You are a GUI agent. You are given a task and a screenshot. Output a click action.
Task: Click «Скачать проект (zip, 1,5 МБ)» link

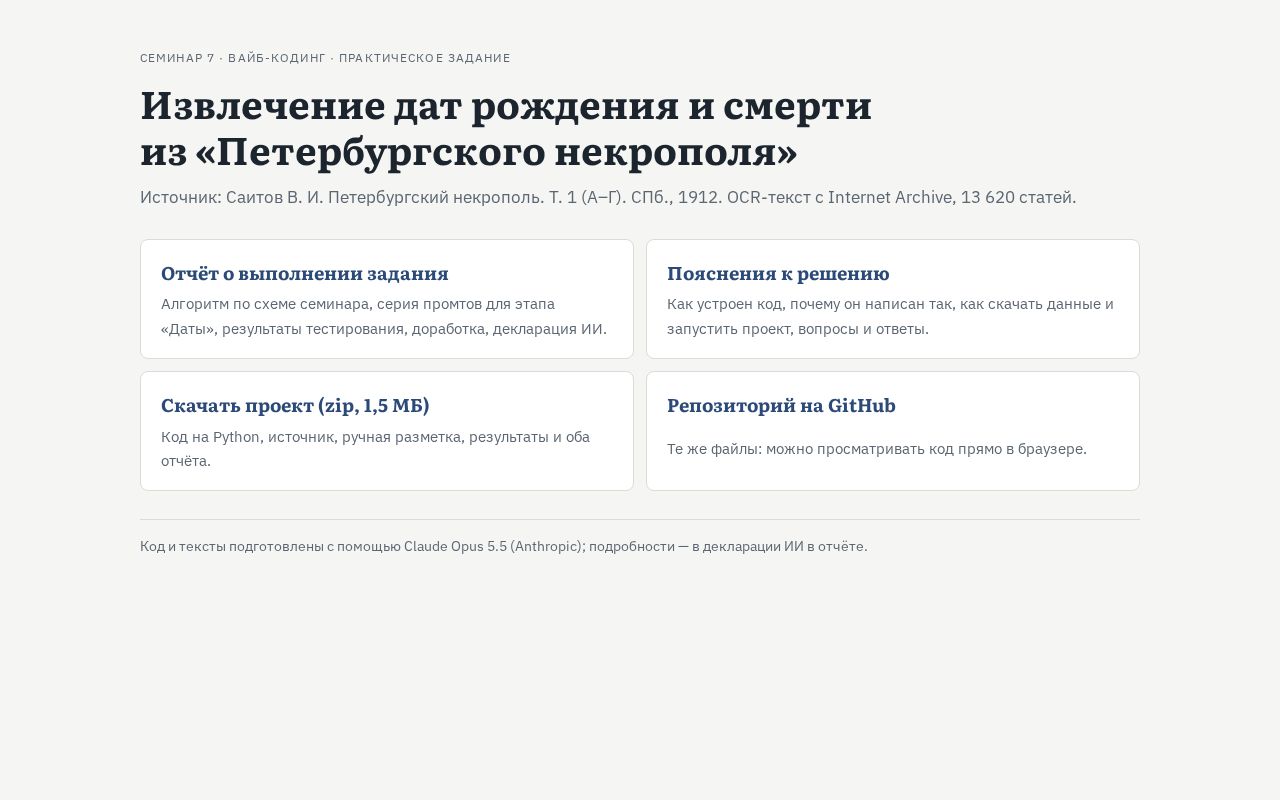pos(295,405)
